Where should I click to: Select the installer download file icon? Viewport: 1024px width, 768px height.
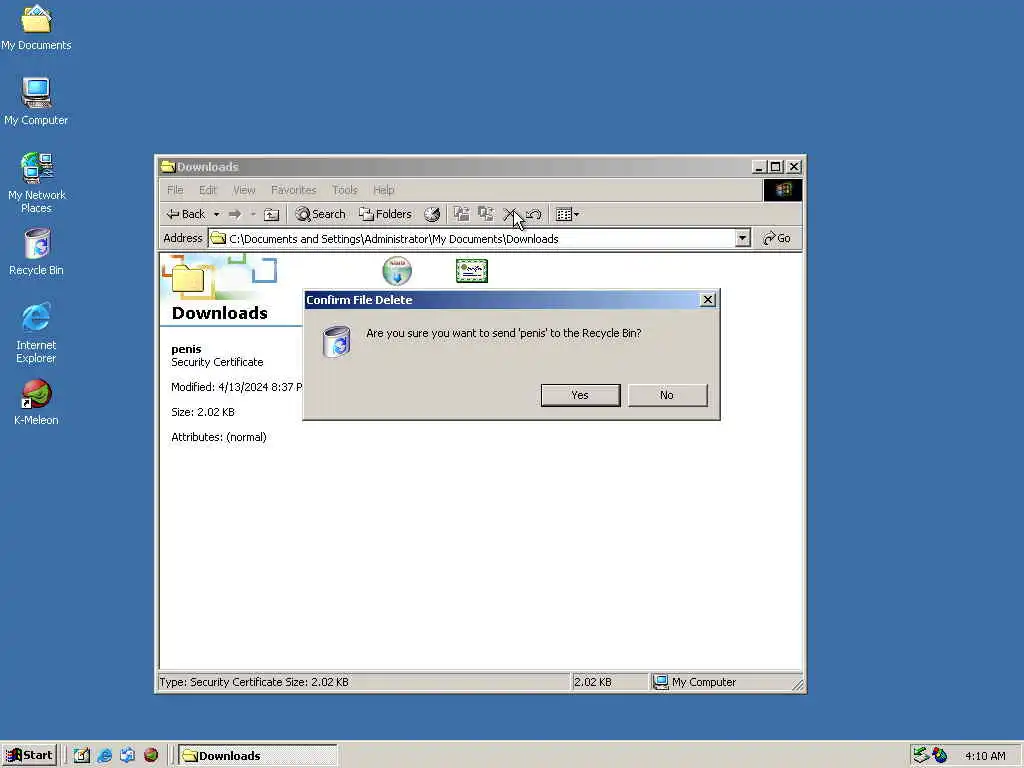[397, 271]
